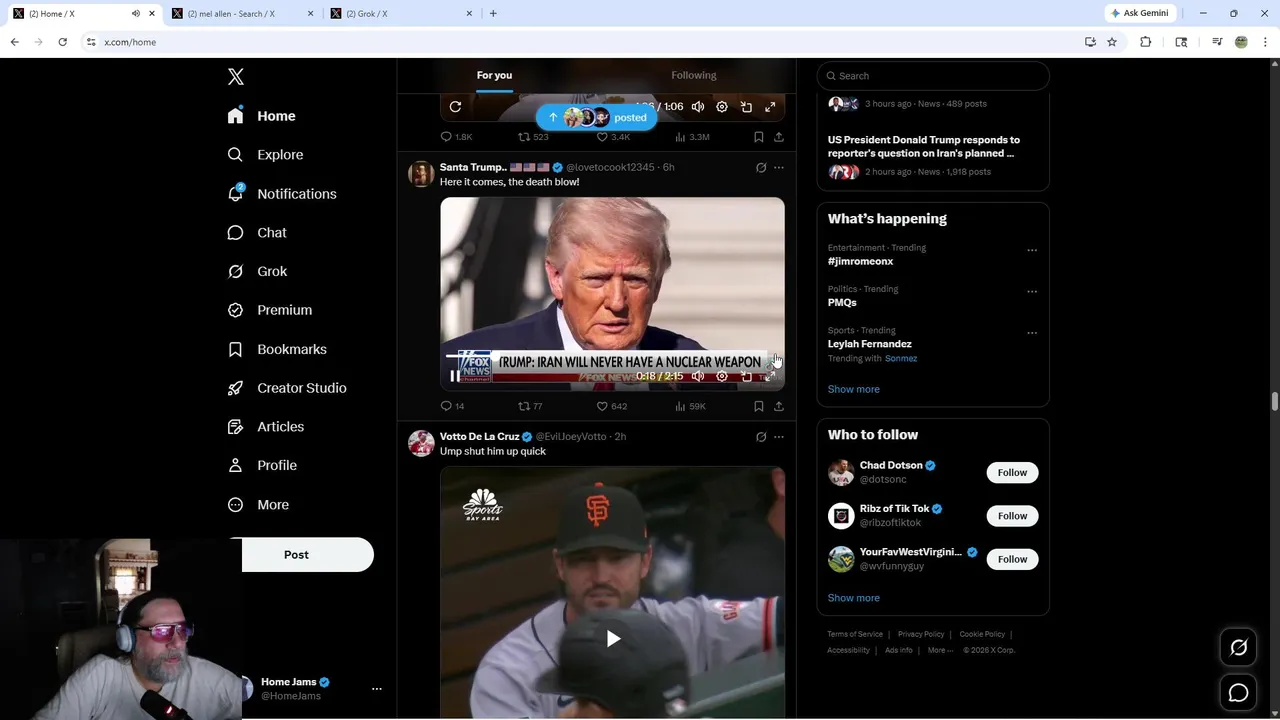The width and height of the screenshot is (1280, 720).
Task: Open settings gear on top 1:06 video
Action: pyautogui.click(x=722, y=107)
